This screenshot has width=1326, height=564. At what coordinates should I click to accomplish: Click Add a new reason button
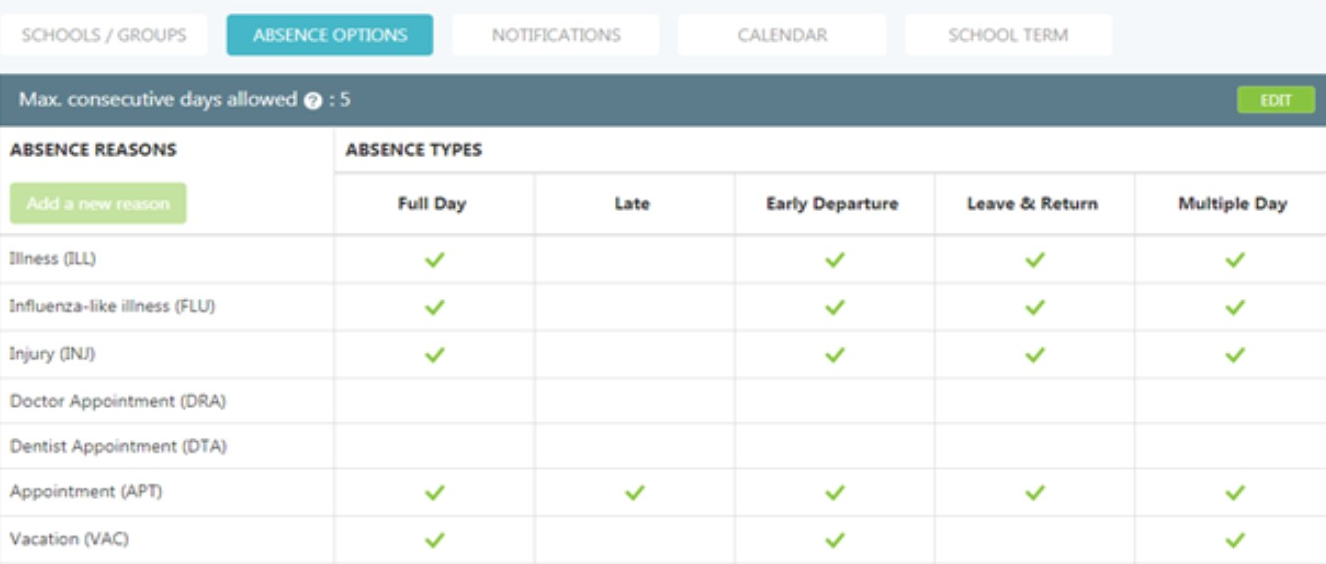point(98,203)
